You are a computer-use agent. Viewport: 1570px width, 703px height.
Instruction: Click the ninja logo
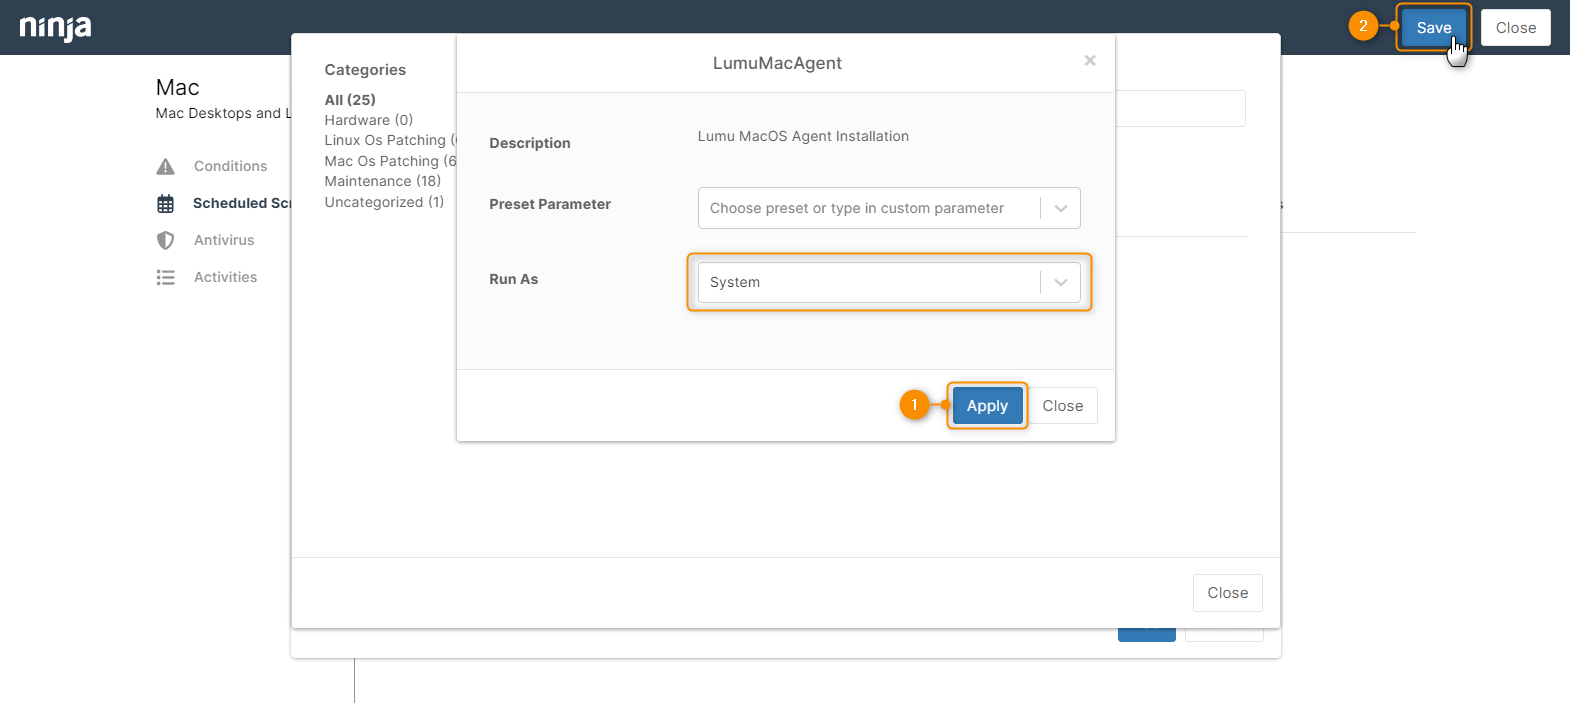(55, 27)
